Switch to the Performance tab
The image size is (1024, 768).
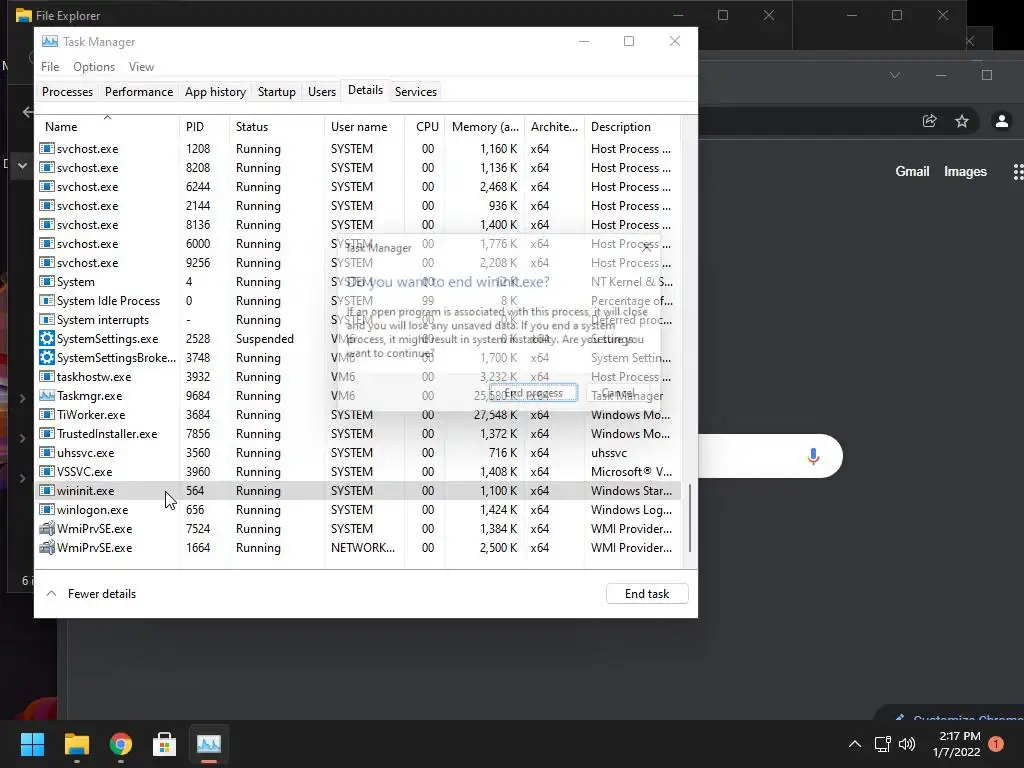139,91
